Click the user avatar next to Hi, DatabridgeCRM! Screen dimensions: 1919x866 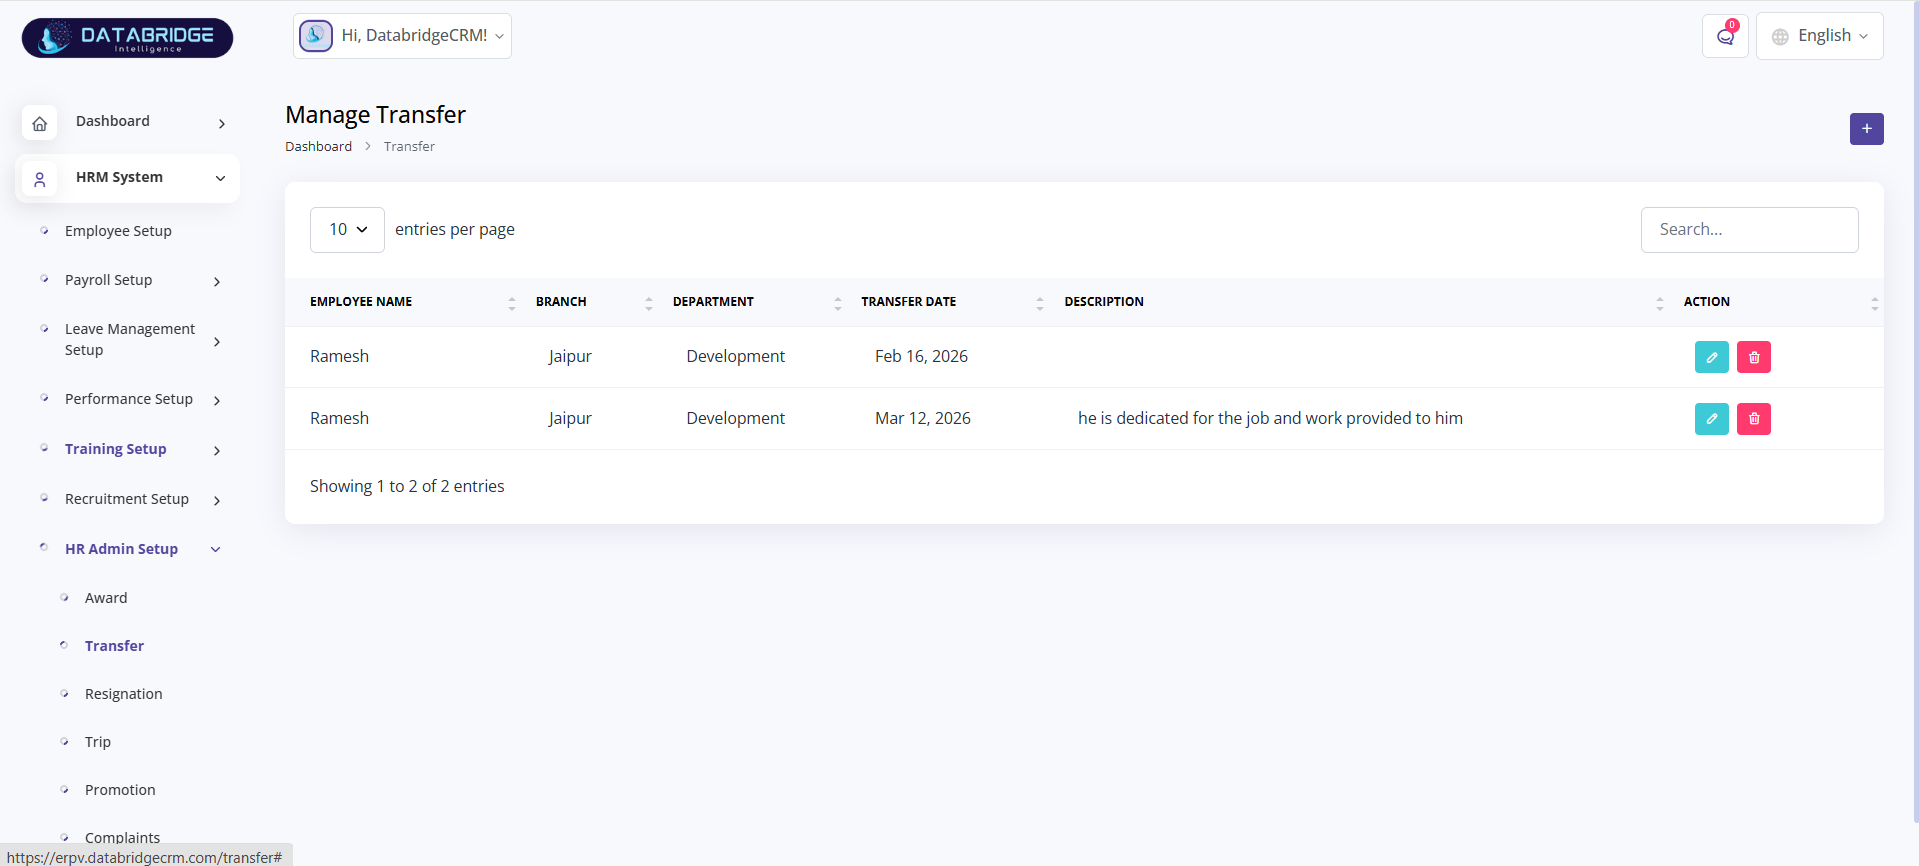[316, 36]
